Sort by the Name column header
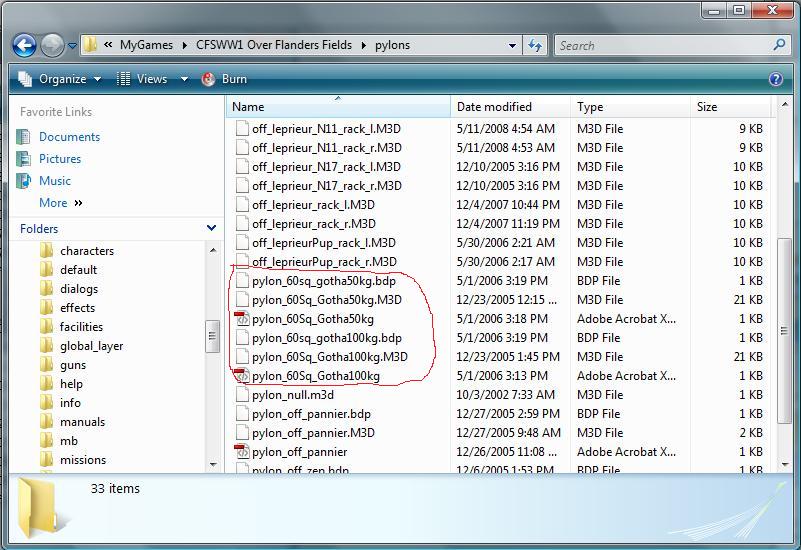Image resolution: width=801 pixels, height=550 pixels. 338,107
